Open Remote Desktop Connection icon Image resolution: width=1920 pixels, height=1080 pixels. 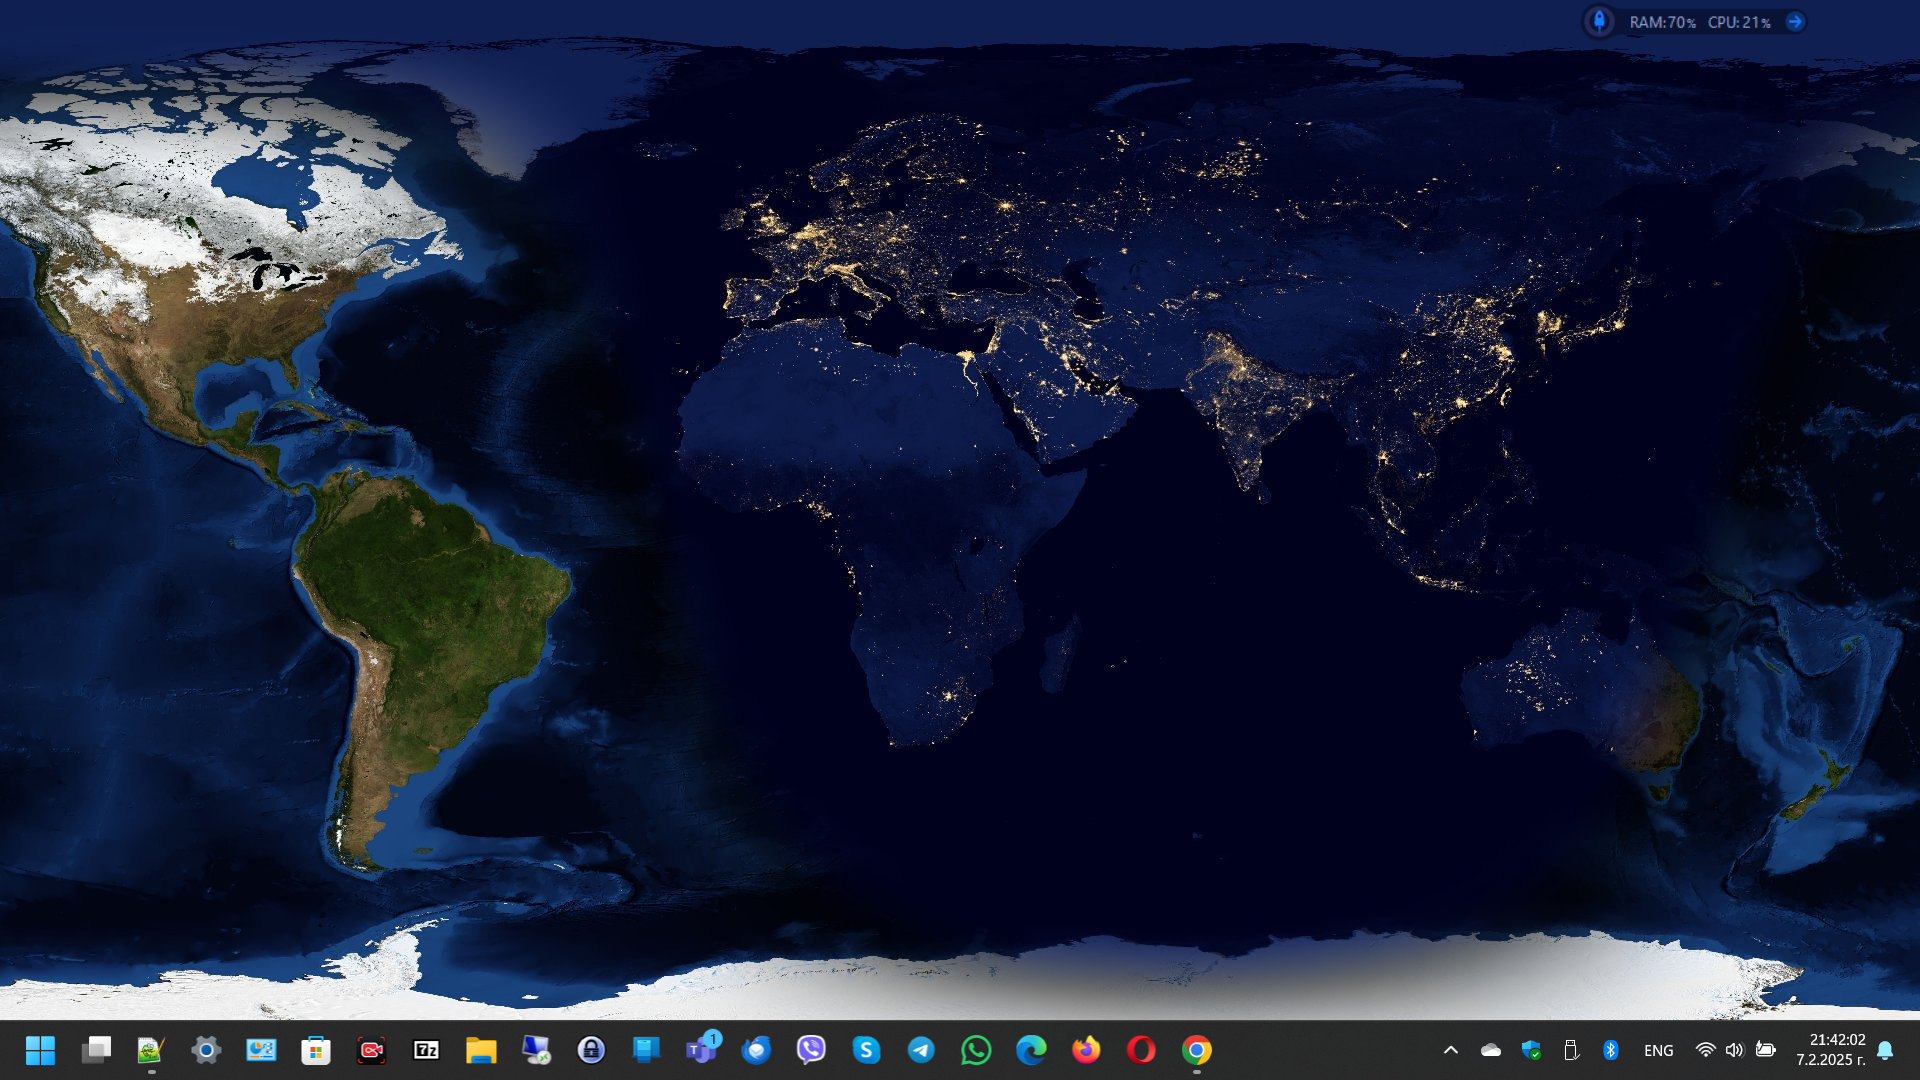click(536, 1050)
